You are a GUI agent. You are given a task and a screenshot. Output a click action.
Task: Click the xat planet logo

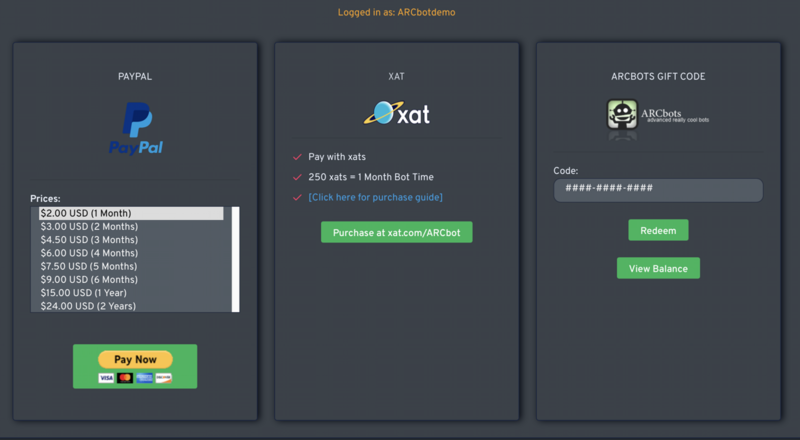click(x=396, y=113)
